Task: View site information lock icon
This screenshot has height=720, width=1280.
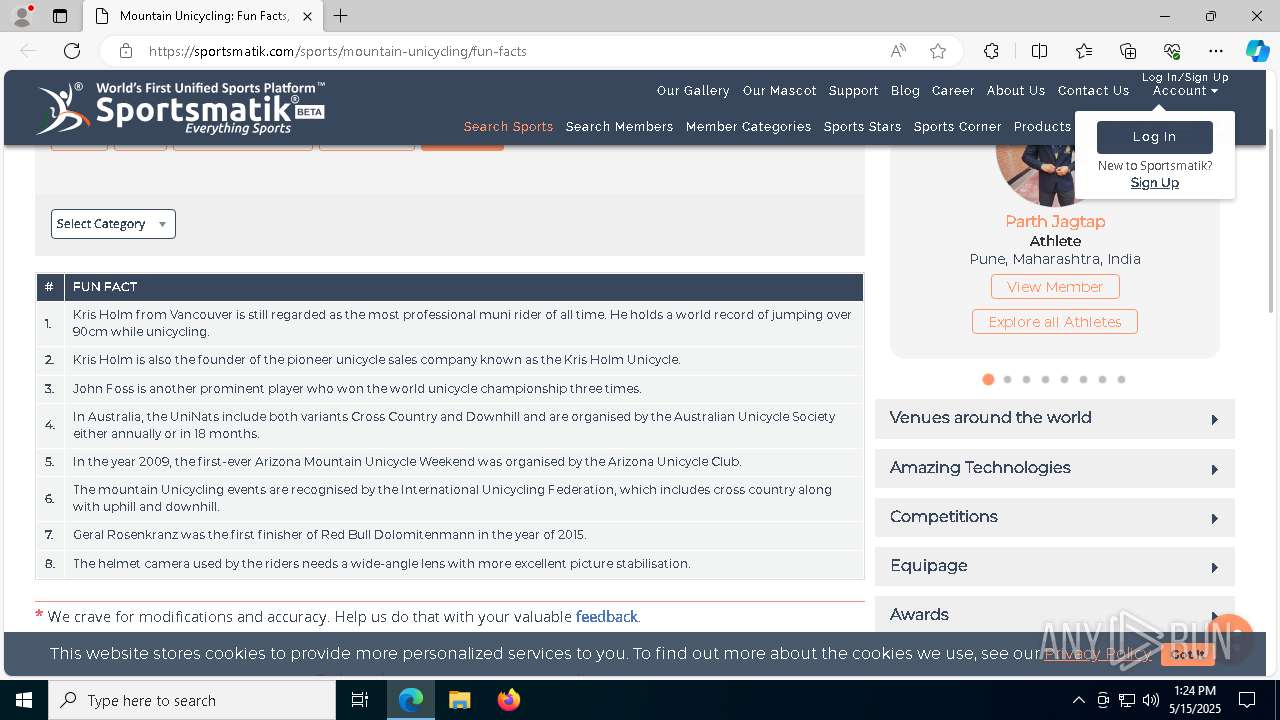Action: click(125, 51)
